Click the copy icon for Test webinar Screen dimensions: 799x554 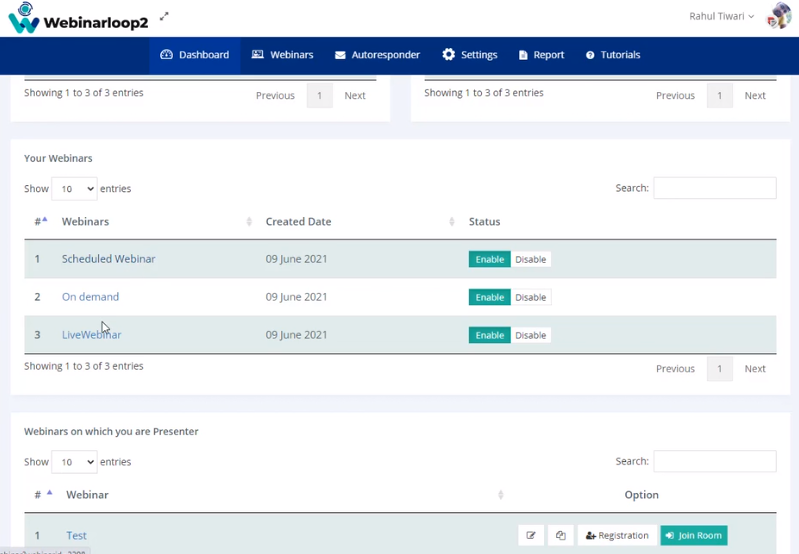(x=561, y=535)
